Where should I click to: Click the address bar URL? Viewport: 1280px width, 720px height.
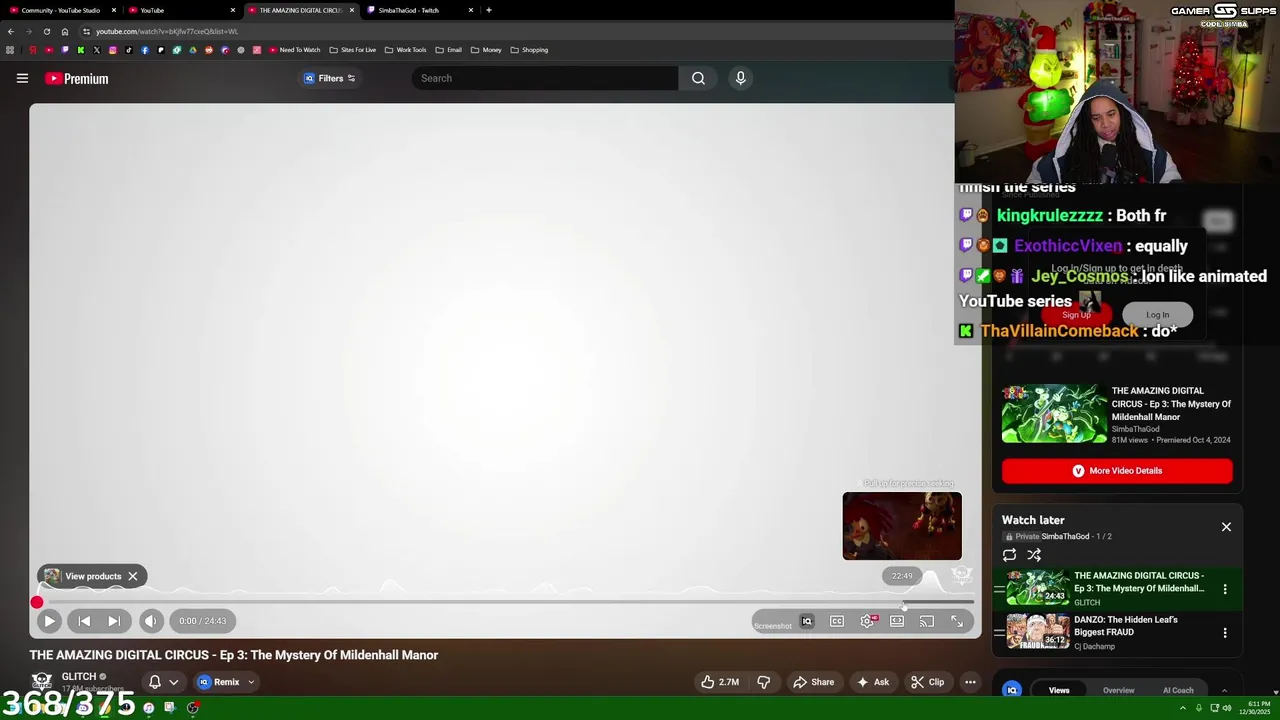[x=167, y=31]
